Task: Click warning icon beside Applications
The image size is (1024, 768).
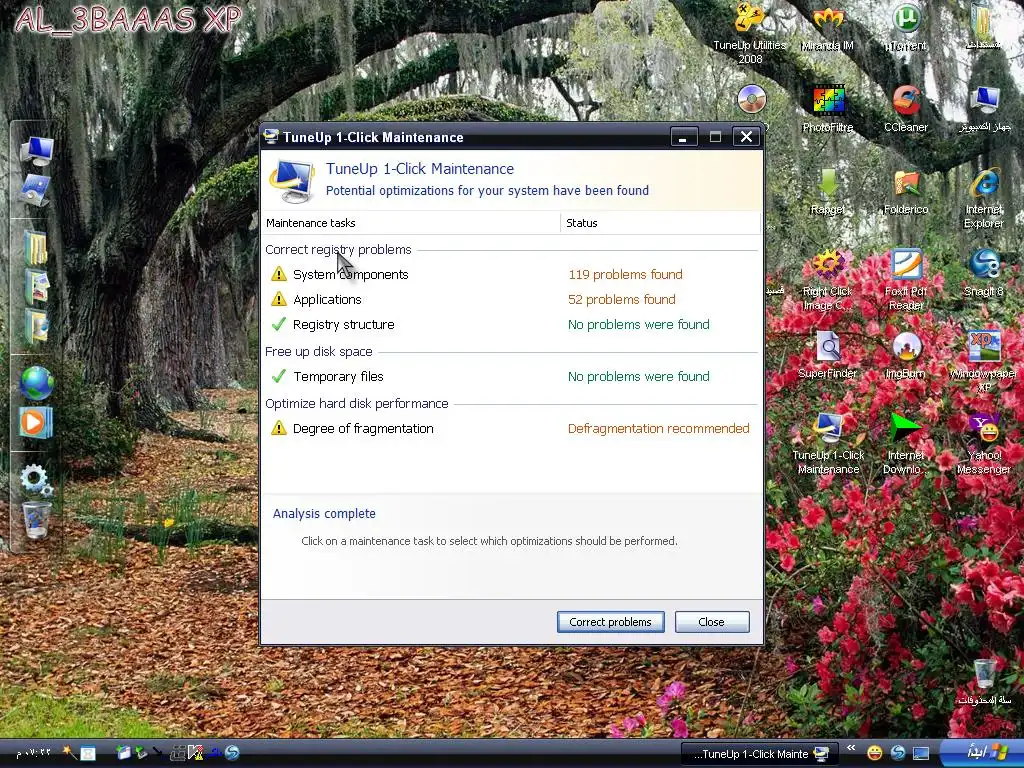Action: click(279, 299)
